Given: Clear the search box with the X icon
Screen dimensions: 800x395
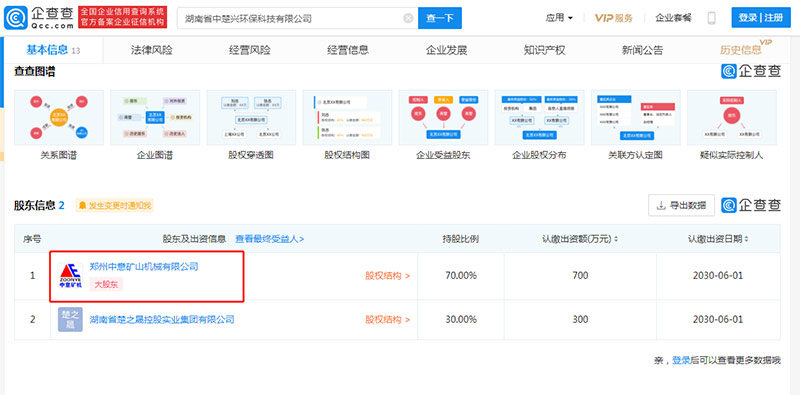Looking at the screenshot, I should (408, 18).
